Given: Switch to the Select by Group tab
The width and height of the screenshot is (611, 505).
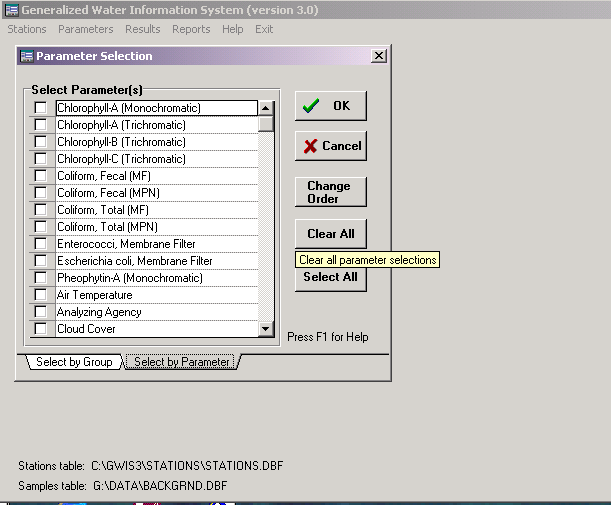Looking at the screenshot, I should pyautogui.click(x=74, y=362).
